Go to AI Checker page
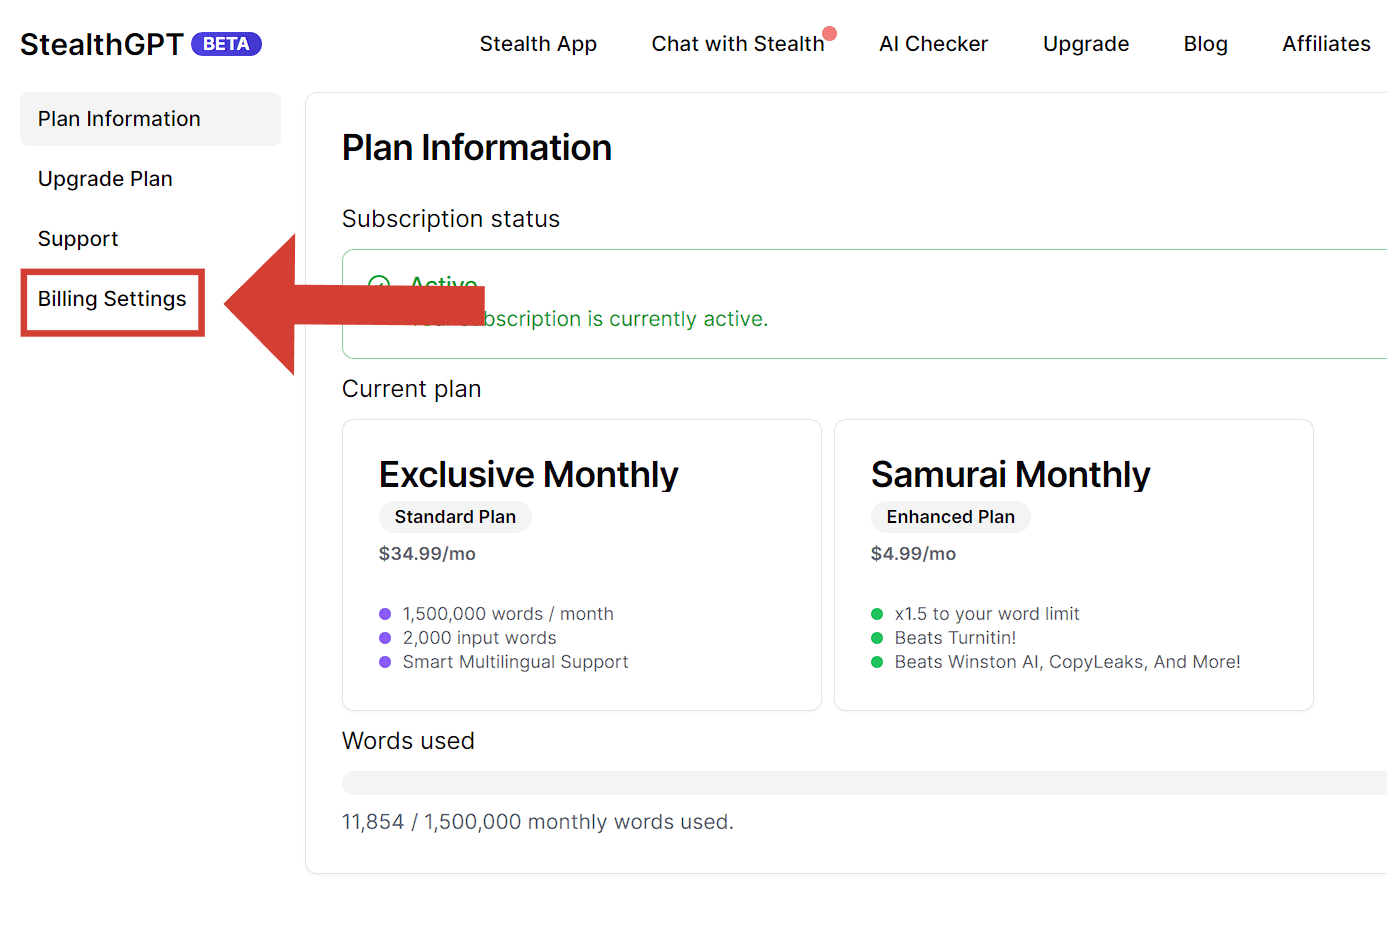This screenshot has width=1387, height=937. [x=933, y=44]
